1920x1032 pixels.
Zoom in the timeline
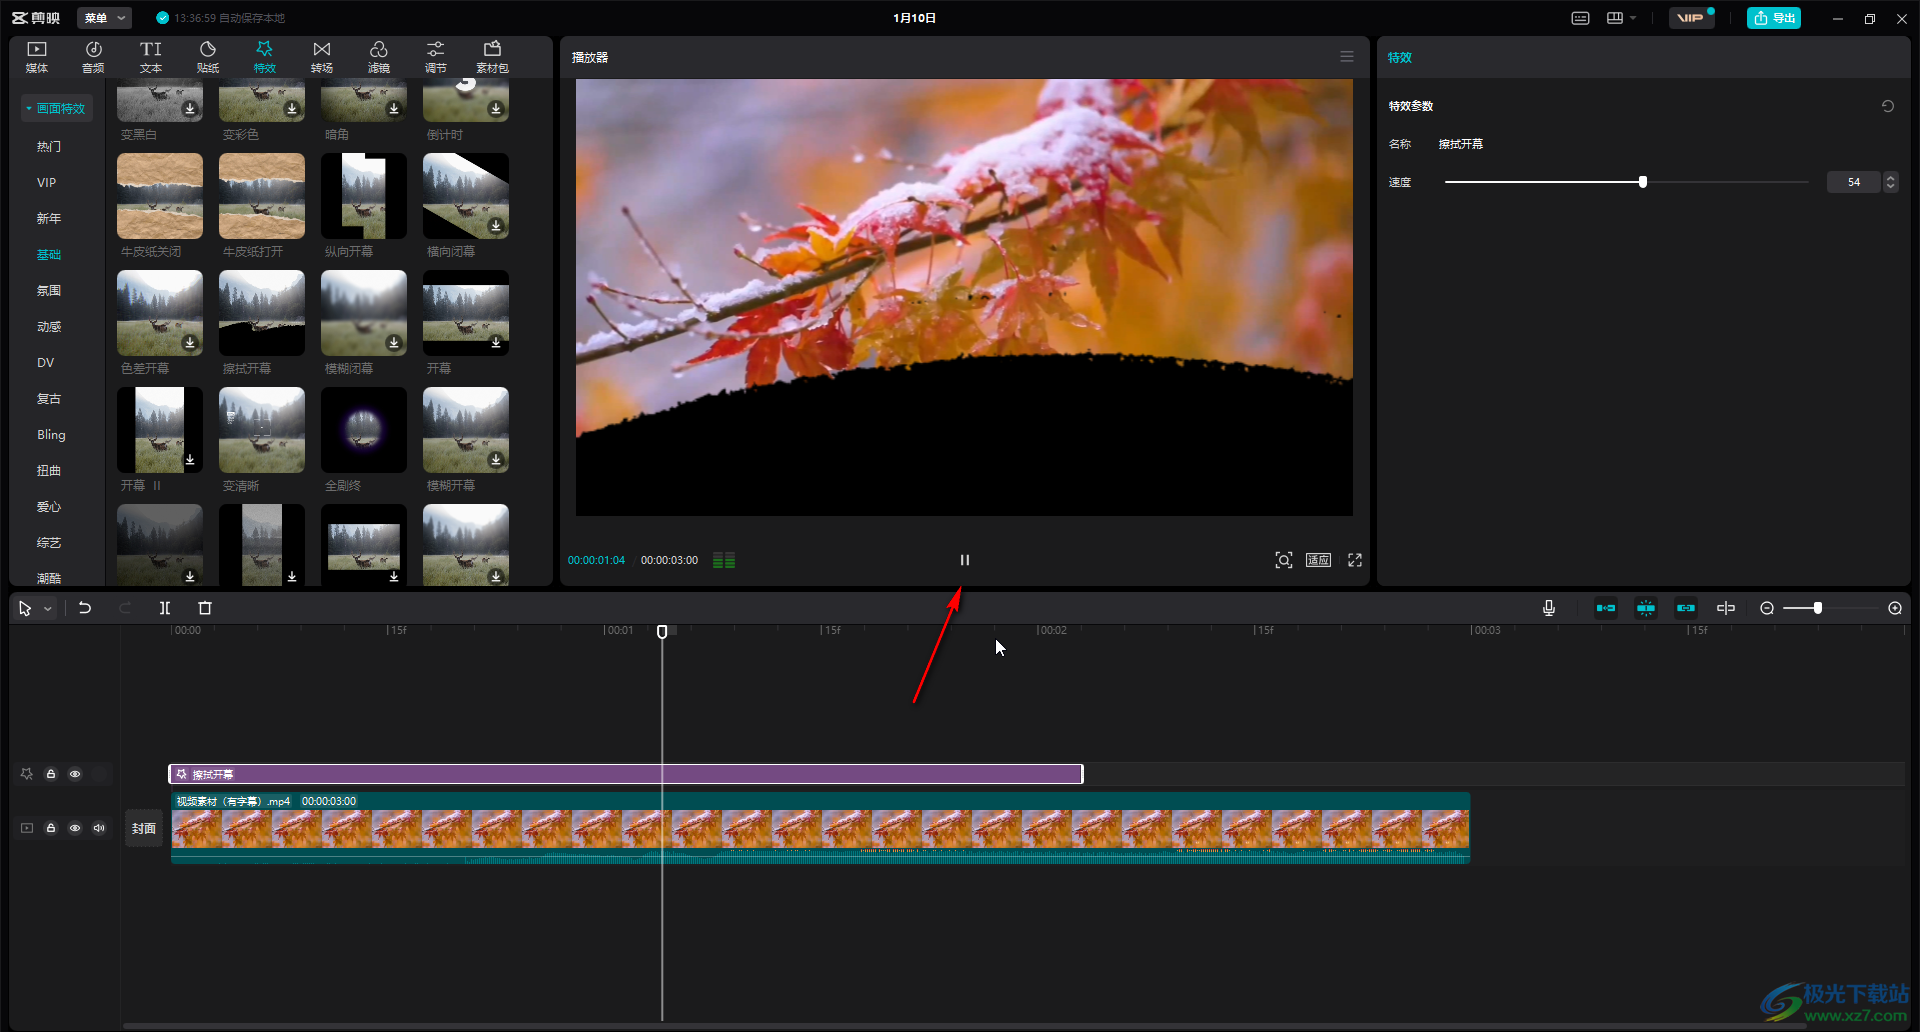coord(1895,608)
